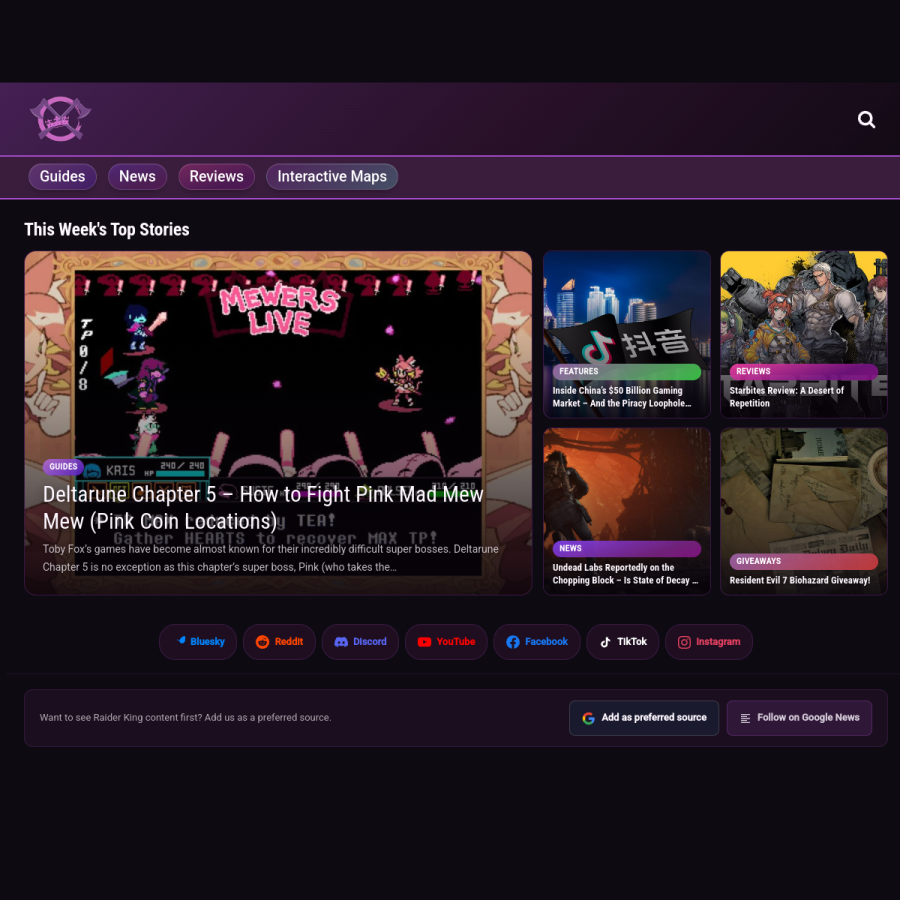Click the Instagram camera icon
900x900 pixels.
(x=684, y=642)
